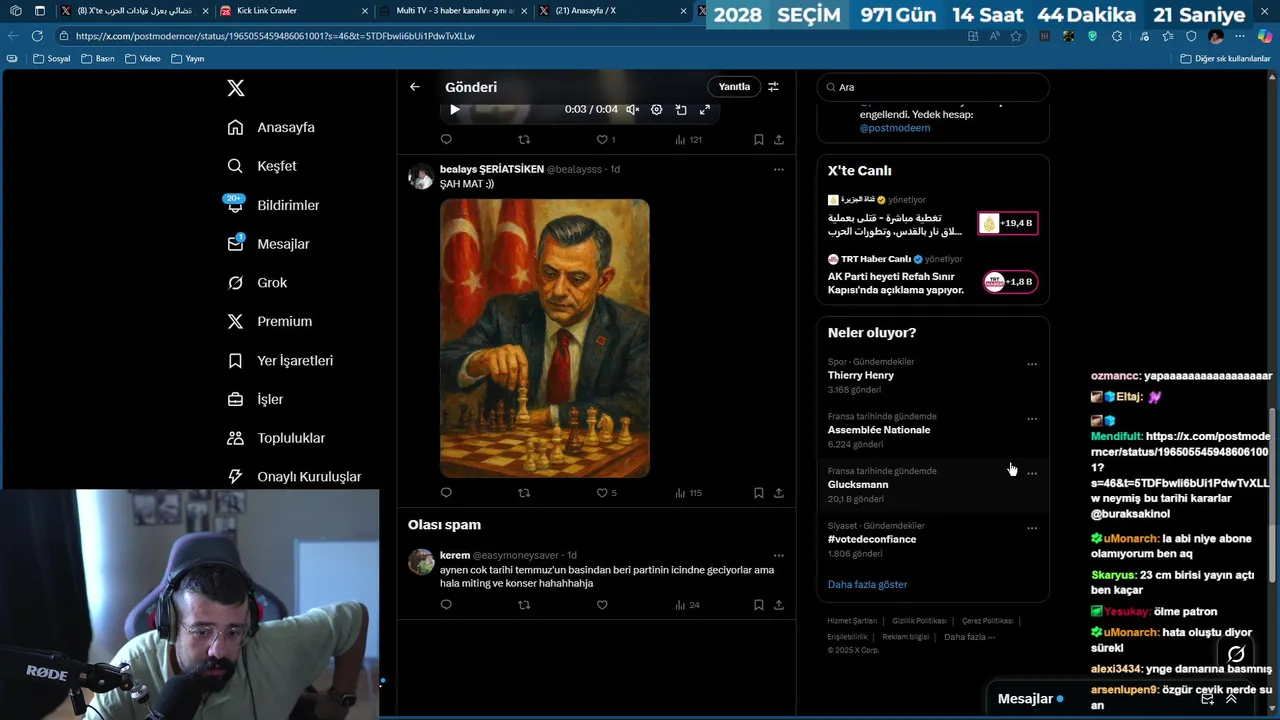Play the video in the top post

[x=455, y=110]
